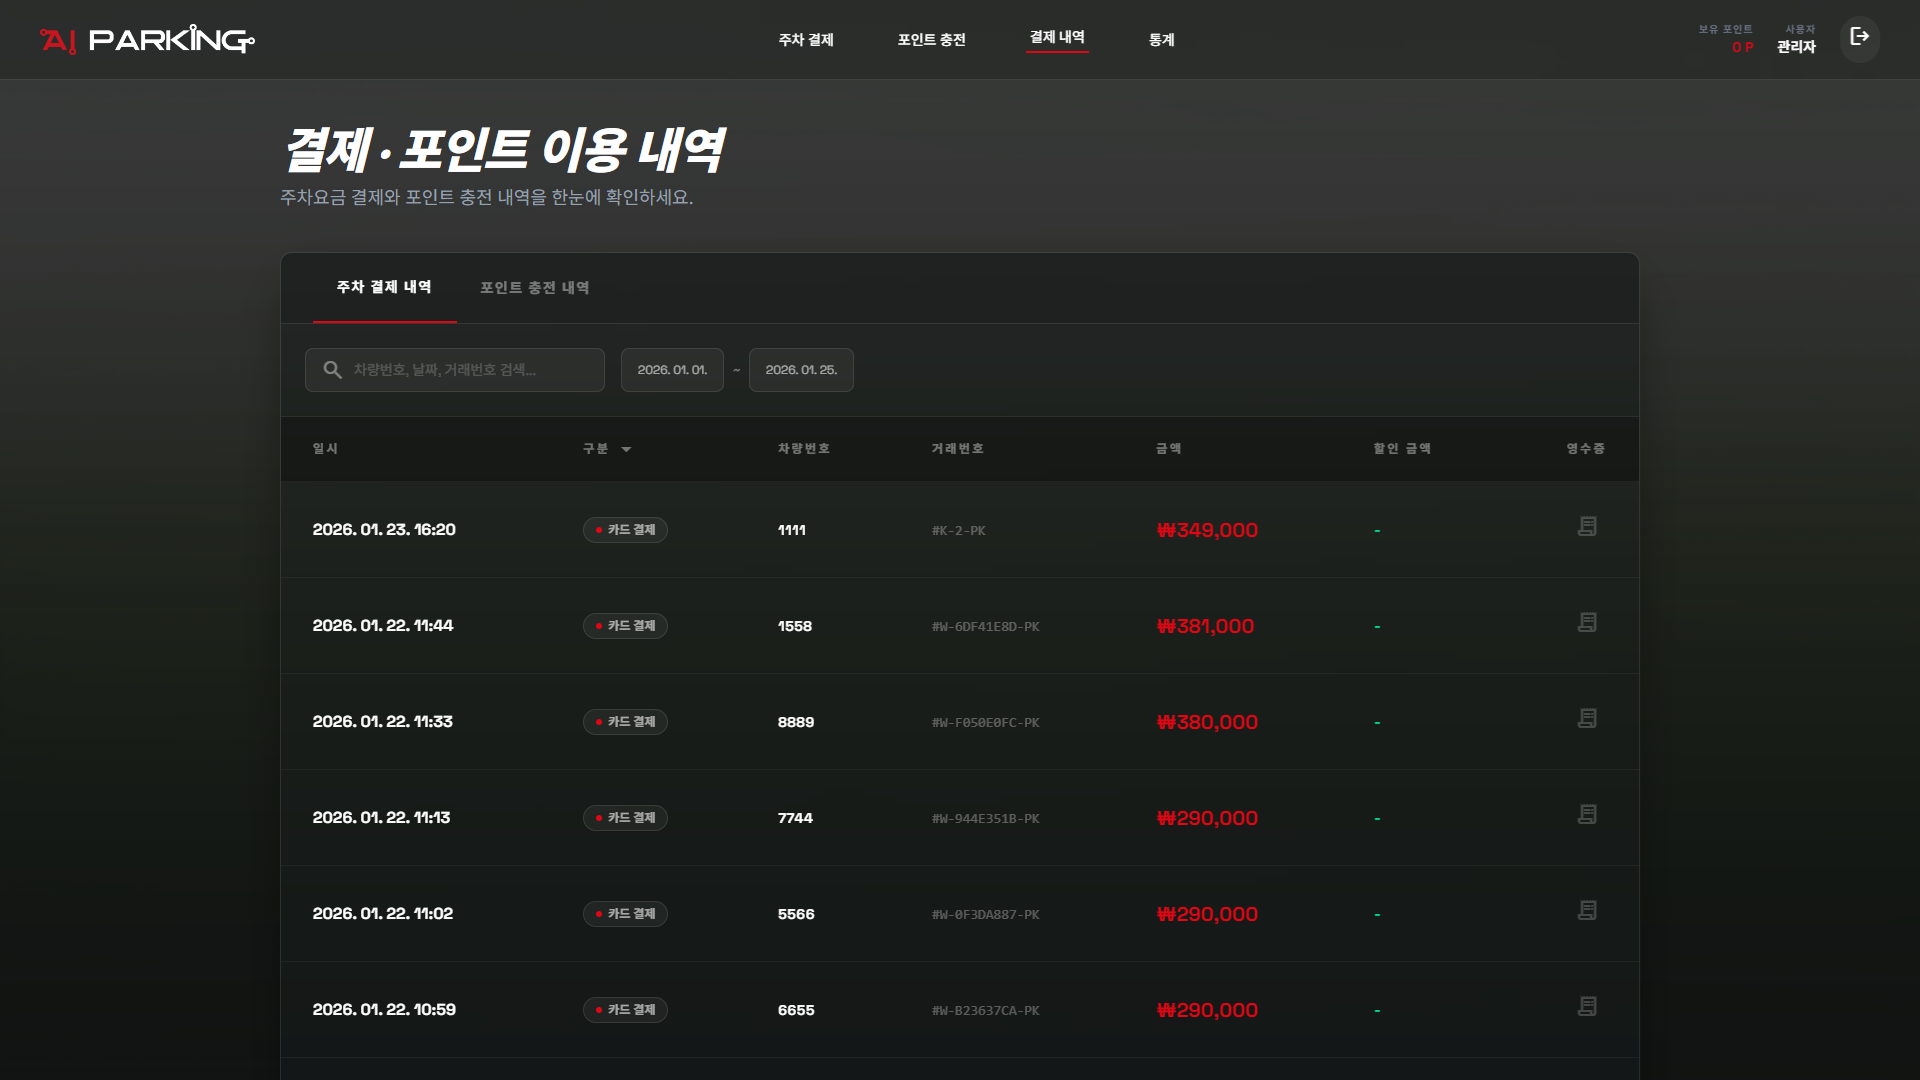Image resolution: width=1920 pixels, height=1080 pixels.
Task: Expand the 구분 column filter dropdown
Action: click(x=626, y=449)
